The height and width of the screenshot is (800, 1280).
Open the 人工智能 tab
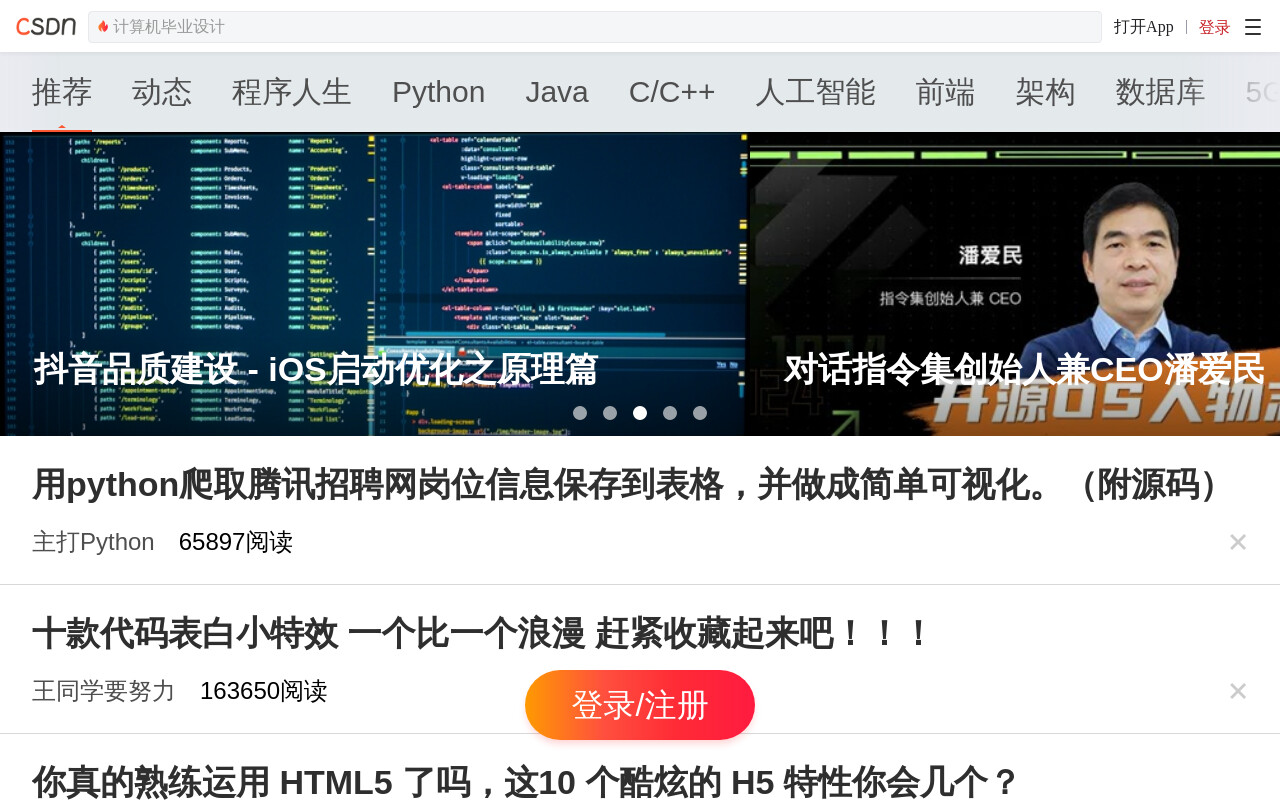pos(816,92)
